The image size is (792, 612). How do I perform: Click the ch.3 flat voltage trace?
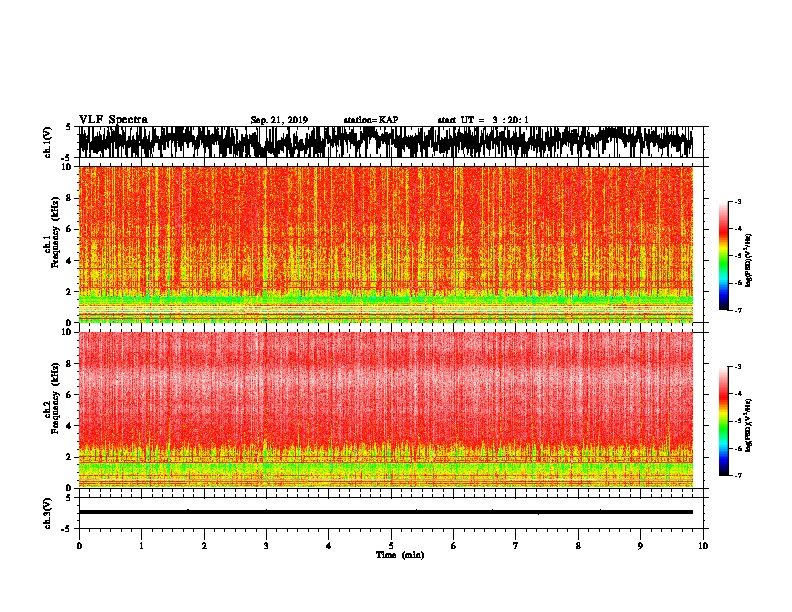[x=386, y=512]
